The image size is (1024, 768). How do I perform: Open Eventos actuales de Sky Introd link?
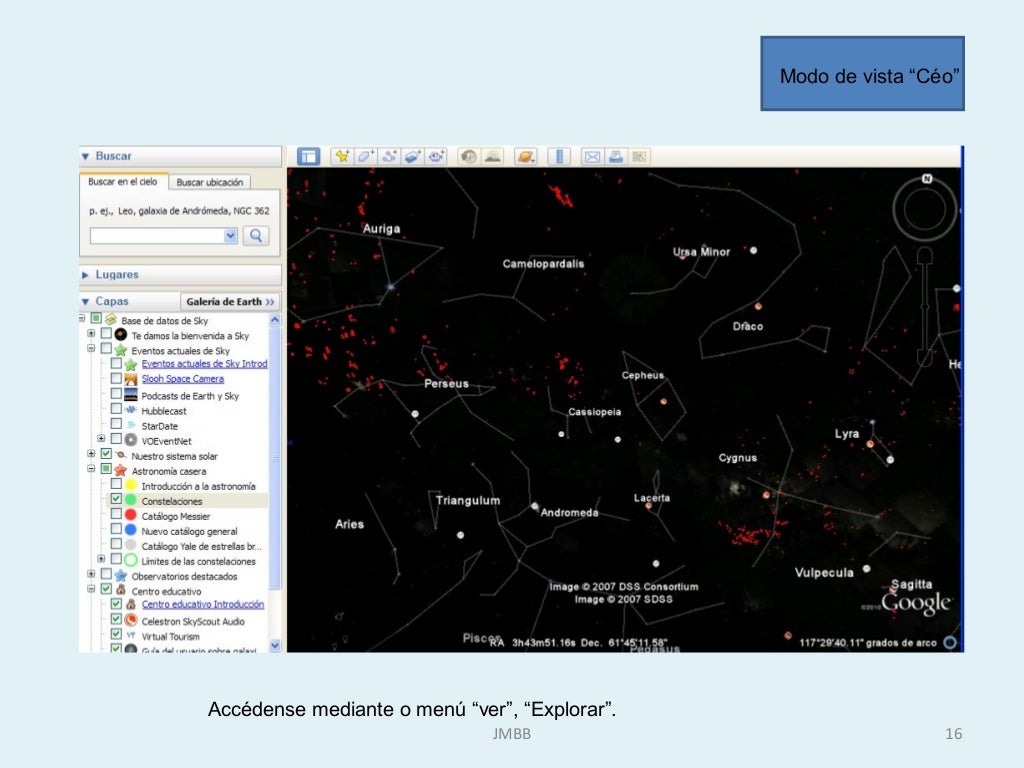click(204, 364)
